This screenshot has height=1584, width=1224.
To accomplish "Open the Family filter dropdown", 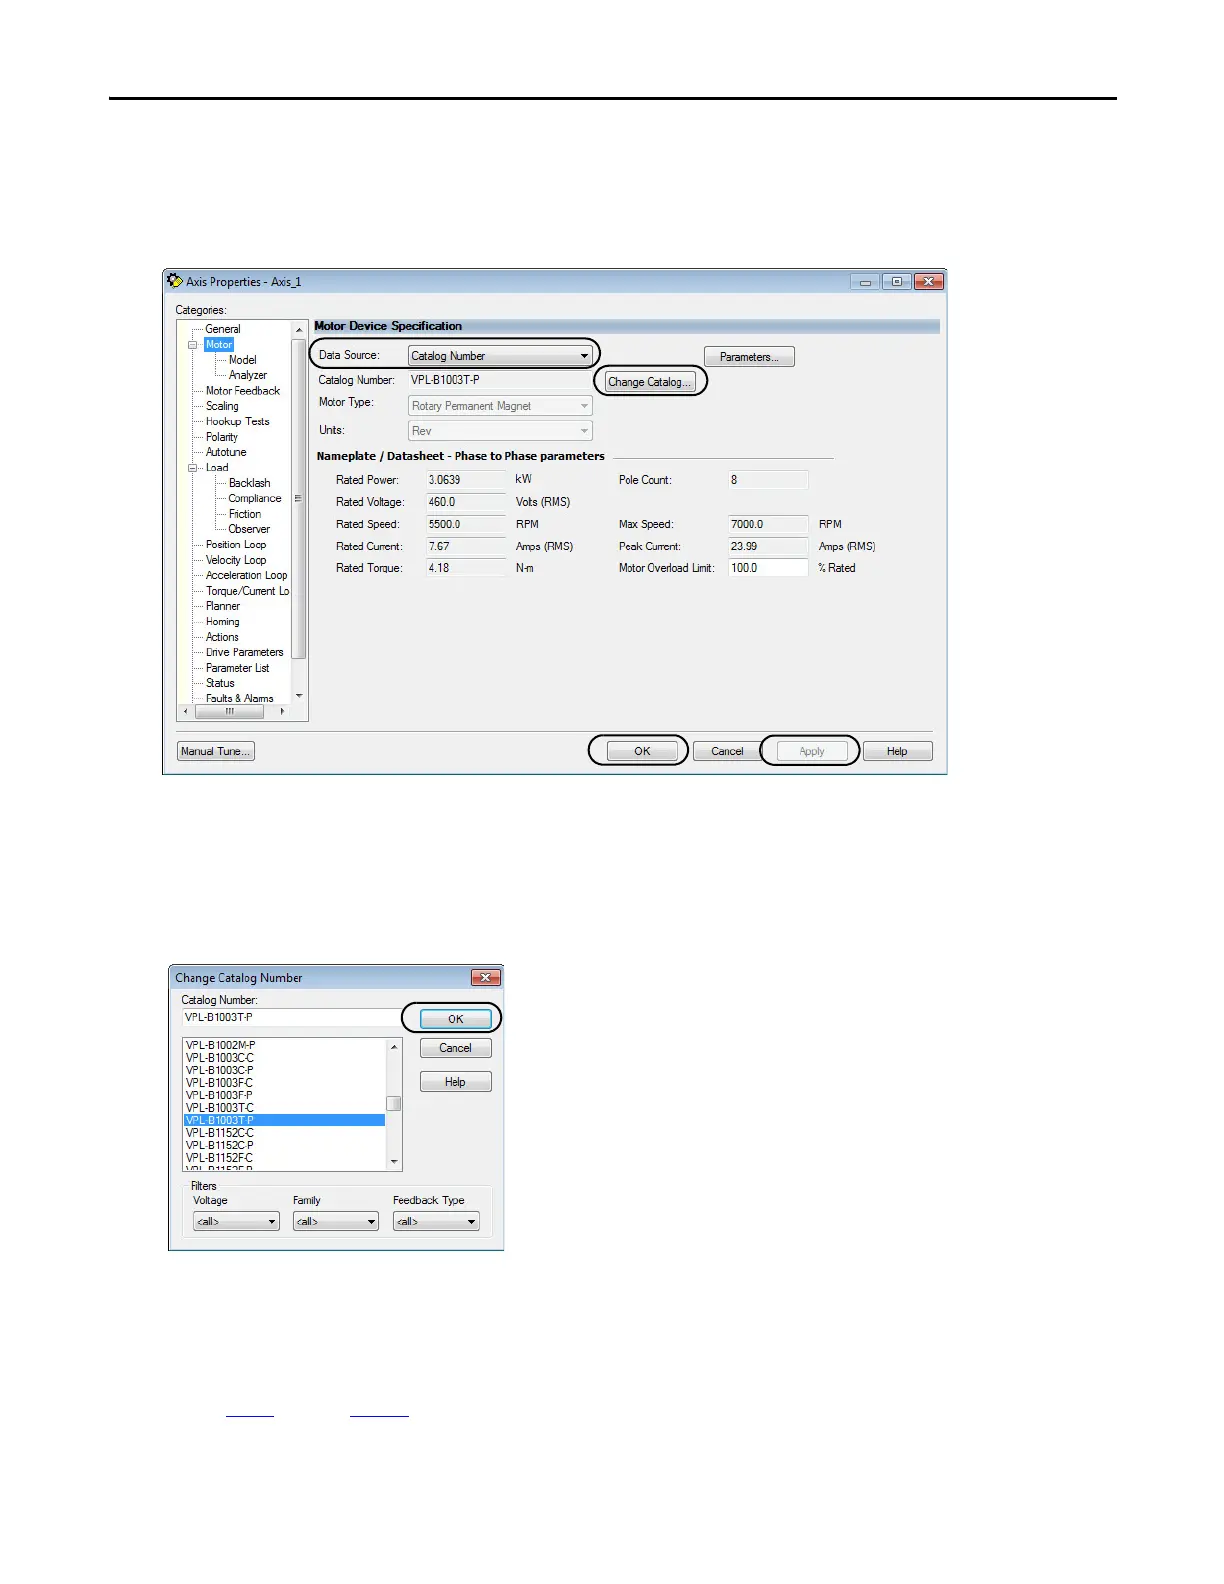I will [336, 1221].
